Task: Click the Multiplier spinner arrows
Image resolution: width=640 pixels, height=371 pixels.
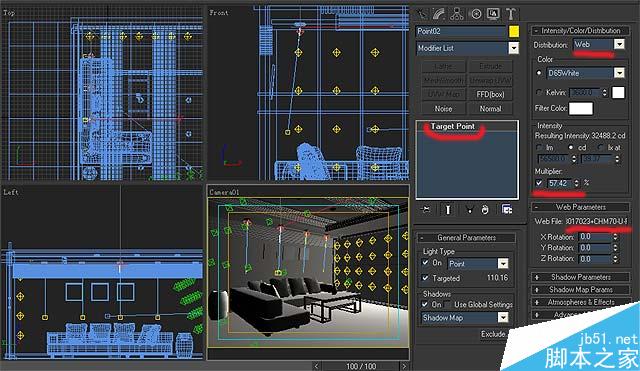Action: (577, 183)
